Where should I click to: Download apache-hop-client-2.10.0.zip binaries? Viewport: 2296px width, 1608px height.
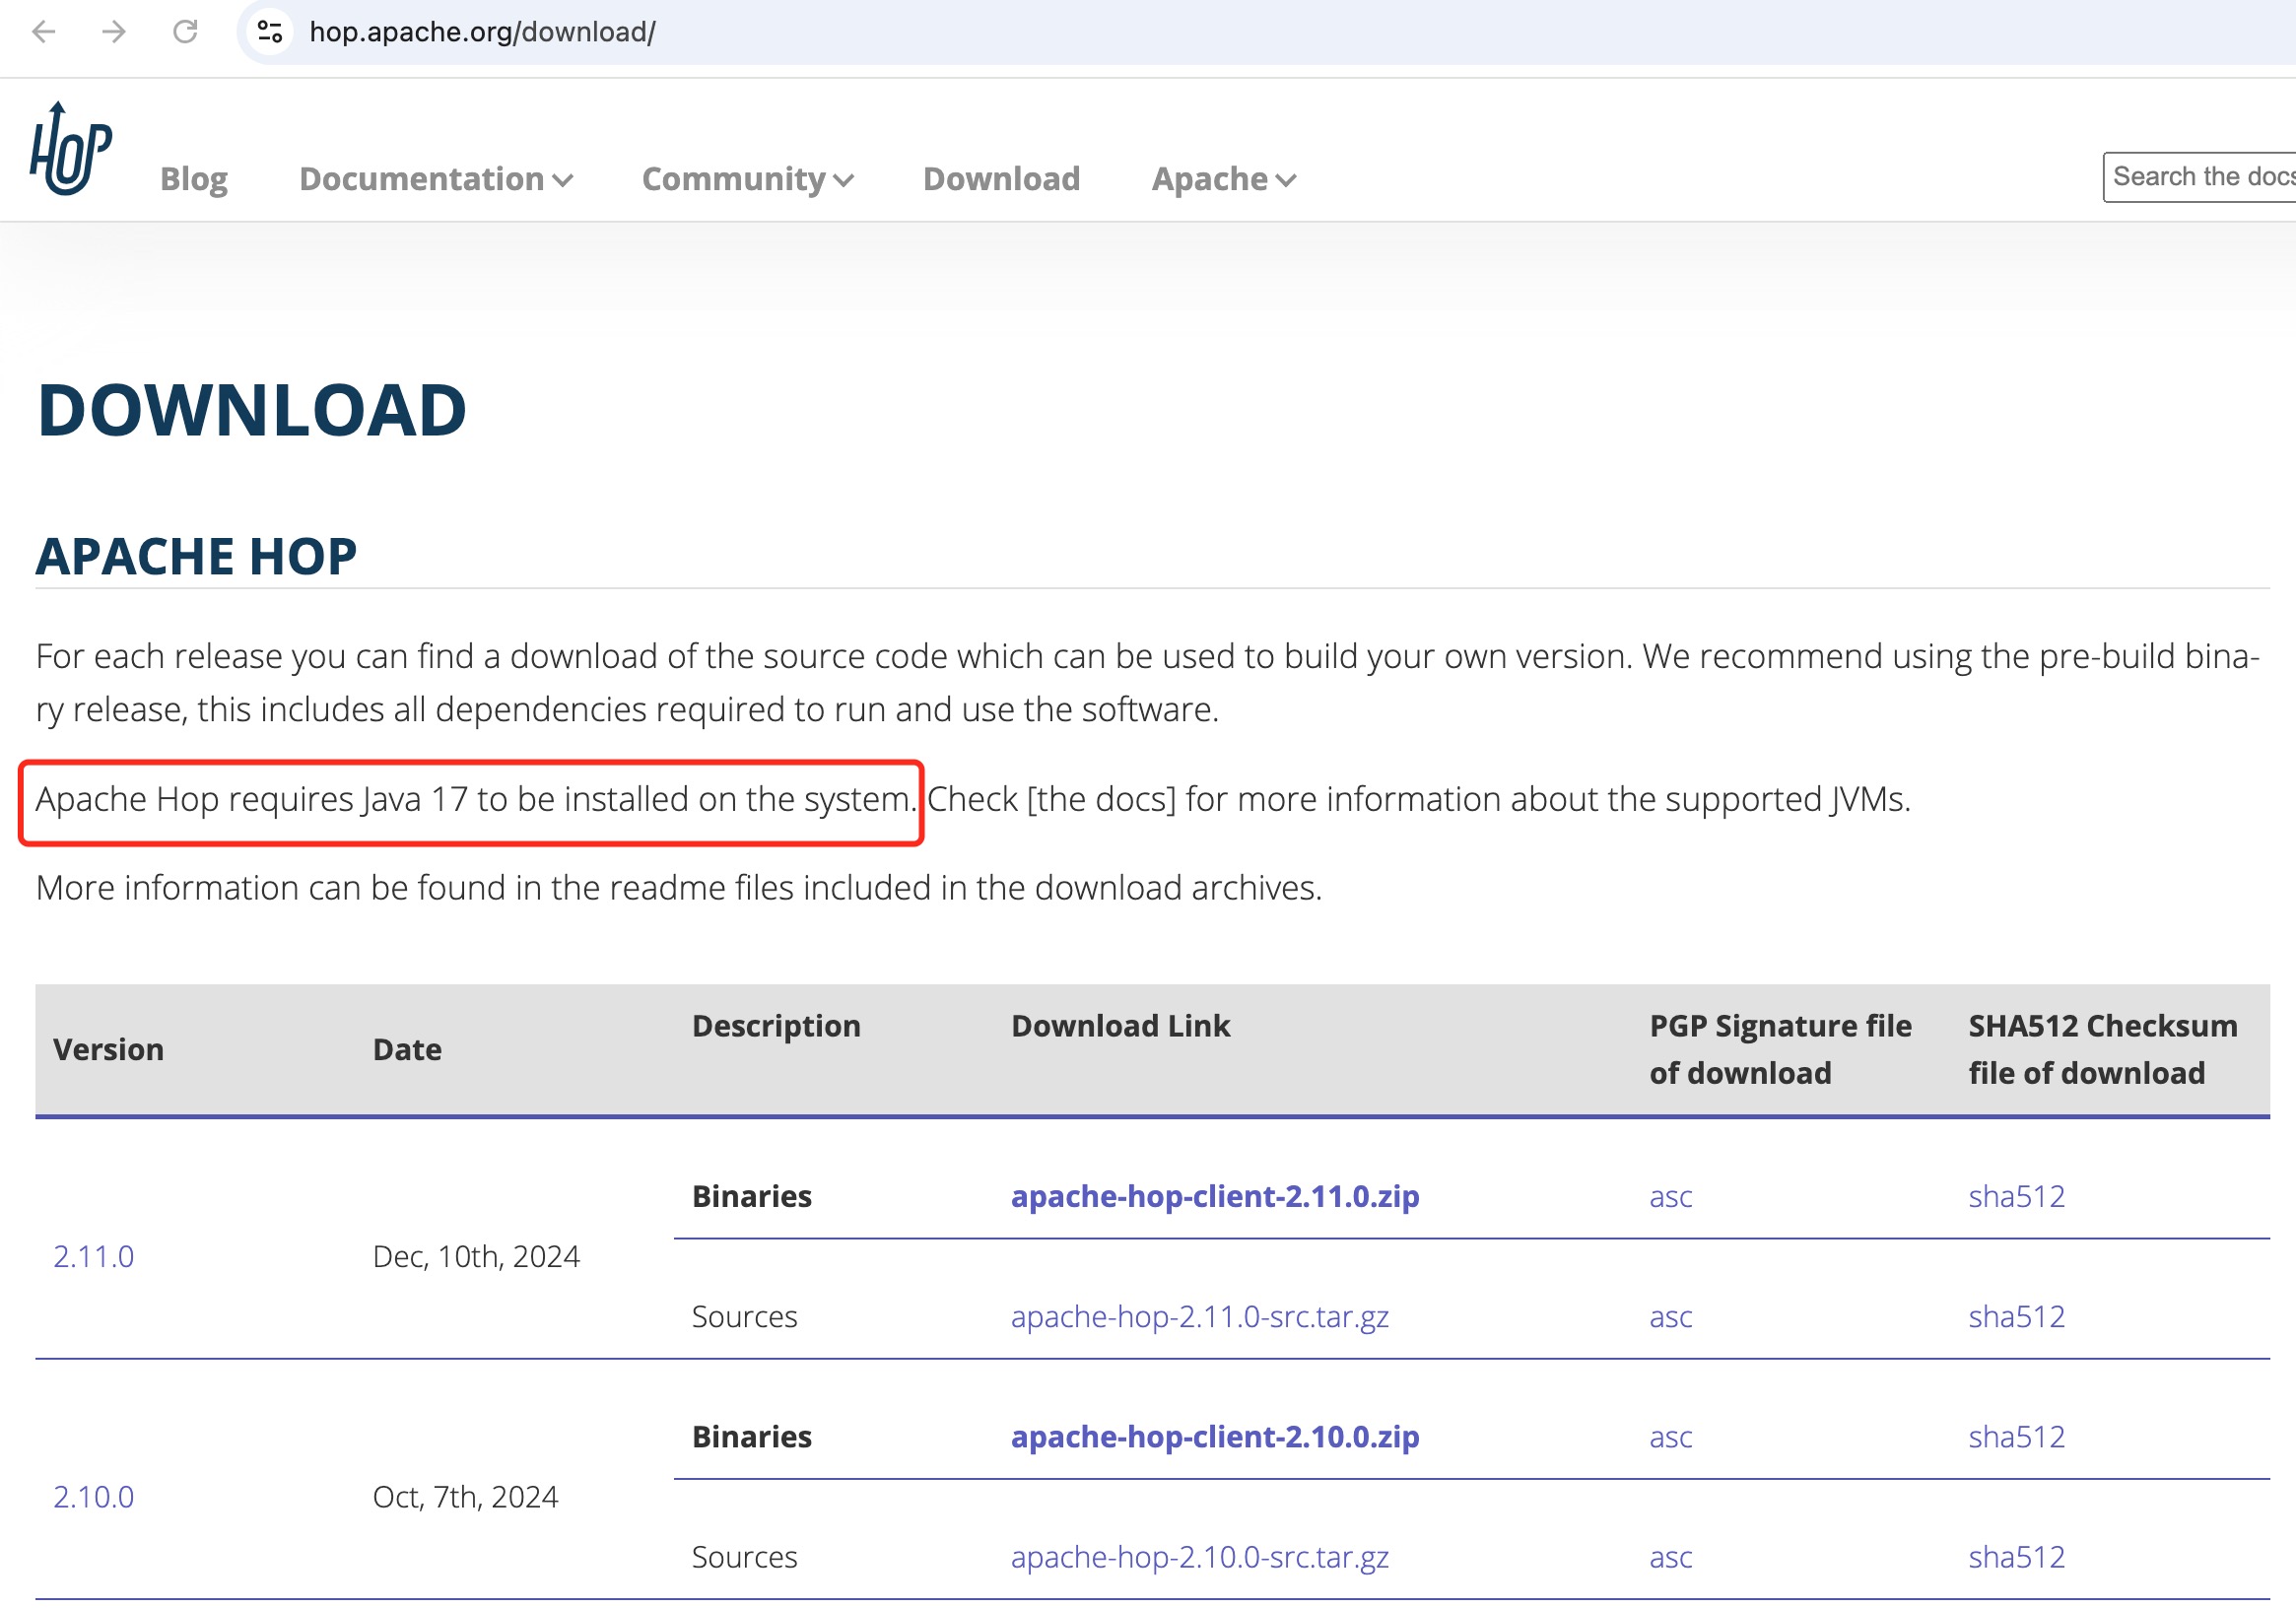(1214, 1436)
